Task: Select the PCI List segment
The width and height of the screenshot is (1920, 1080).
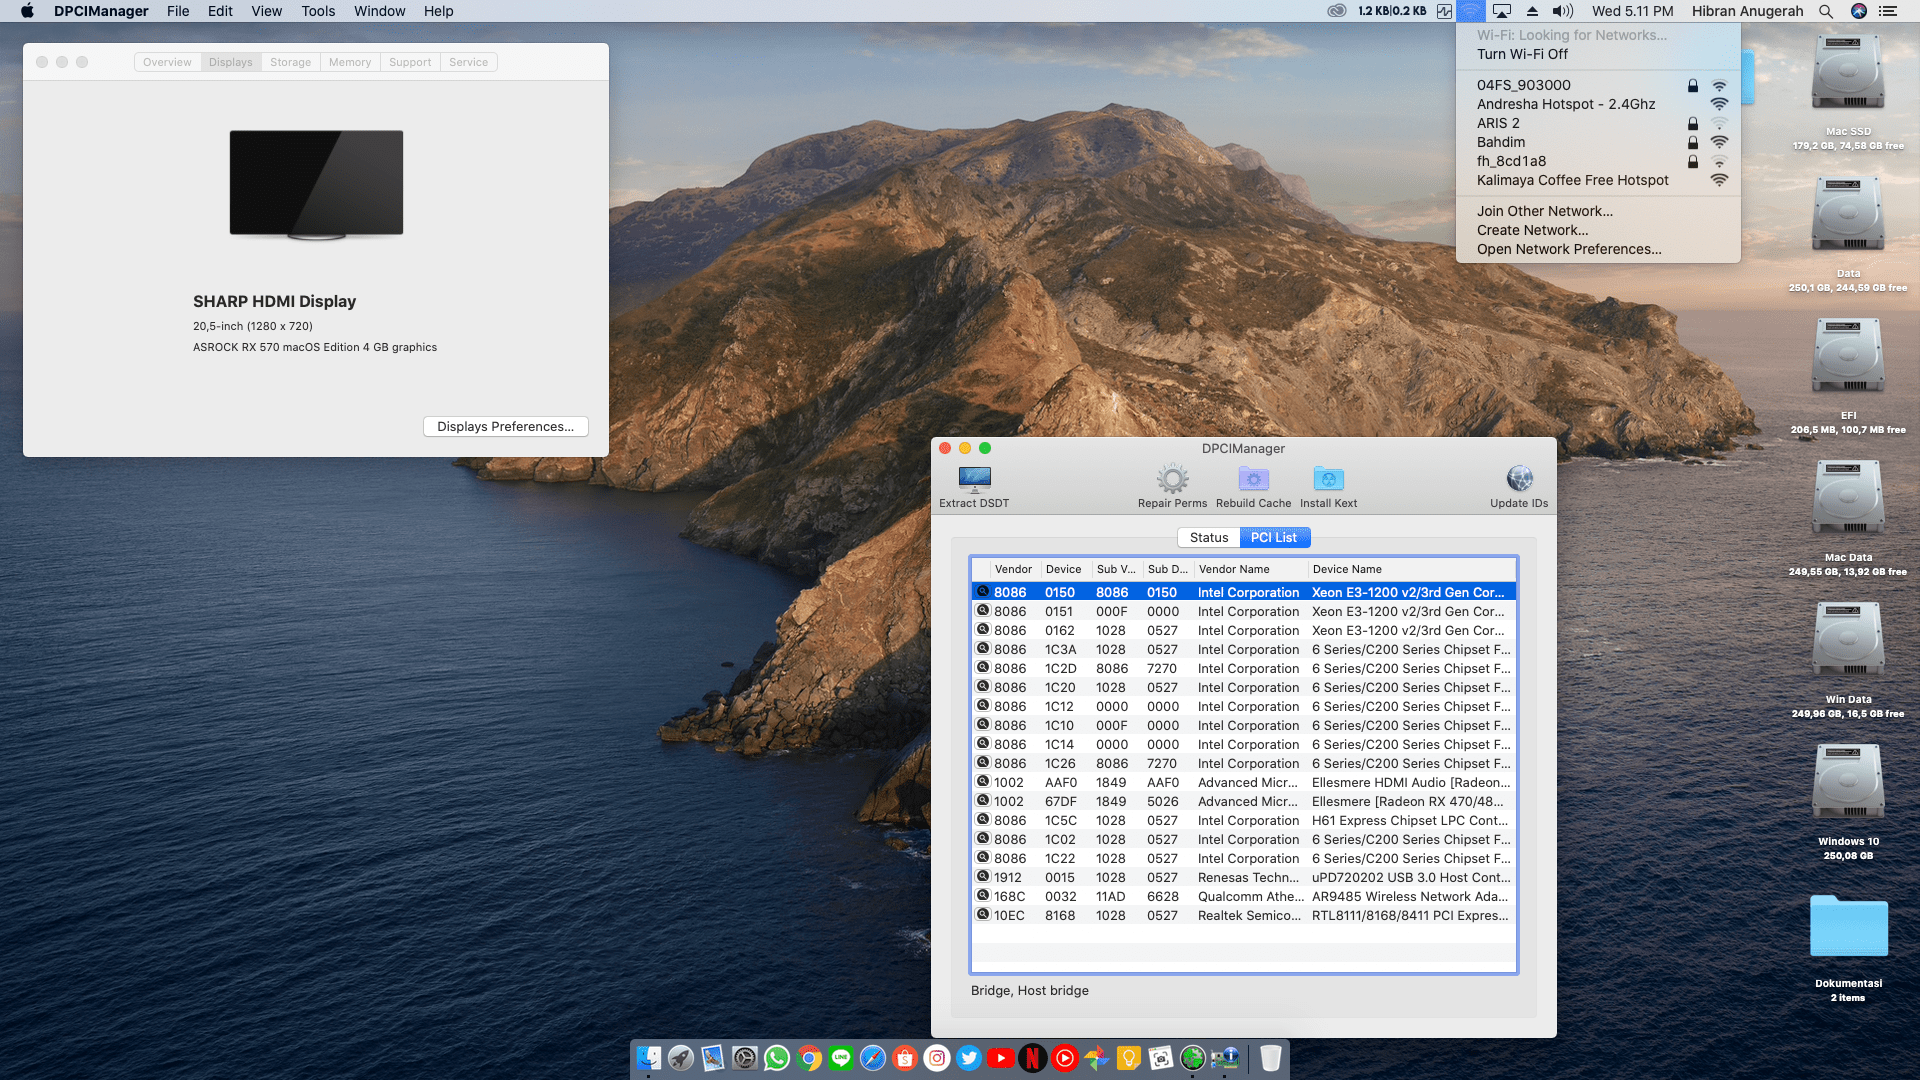Action: (x=1274, y=538)
